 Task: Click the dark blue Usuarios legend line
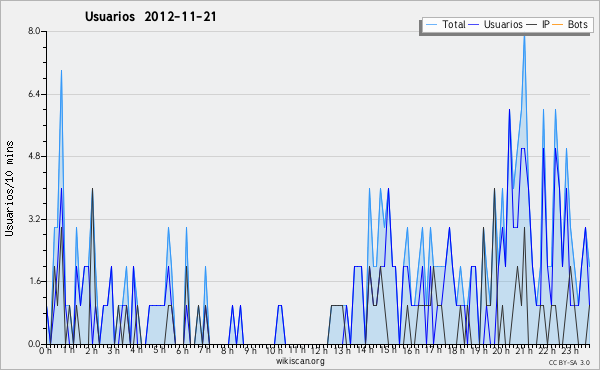pos(474,25)
